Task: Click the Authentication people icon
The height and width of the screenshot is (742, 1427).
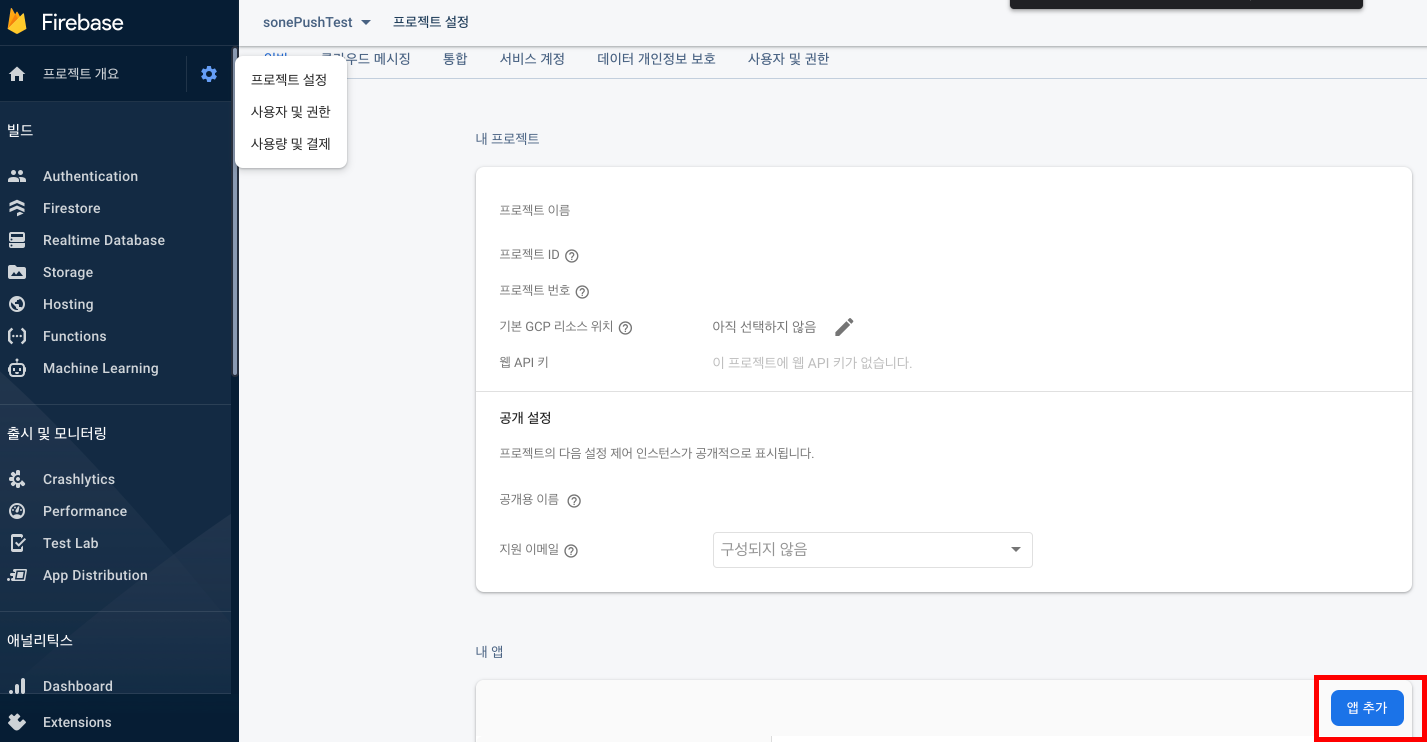Action: (17, 176)
